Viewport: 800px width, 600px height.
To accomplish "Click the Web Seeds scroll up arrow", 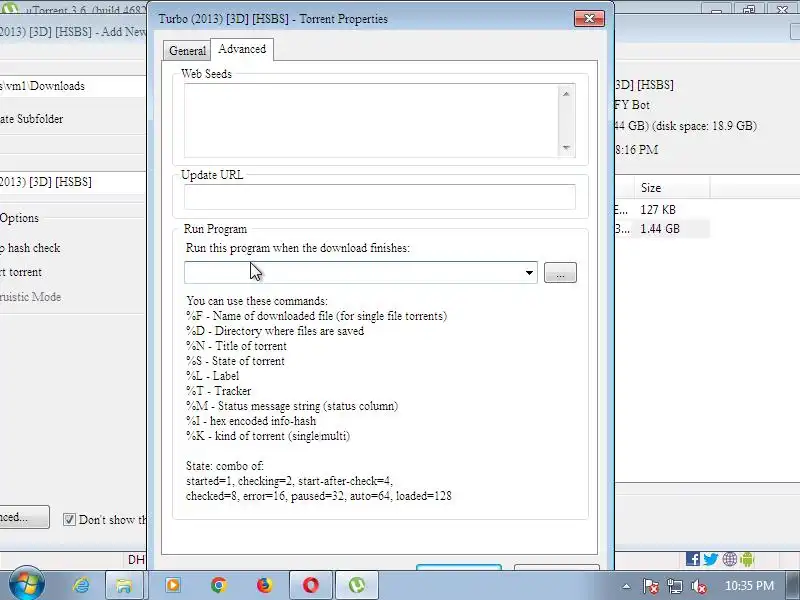I will 566,94.
